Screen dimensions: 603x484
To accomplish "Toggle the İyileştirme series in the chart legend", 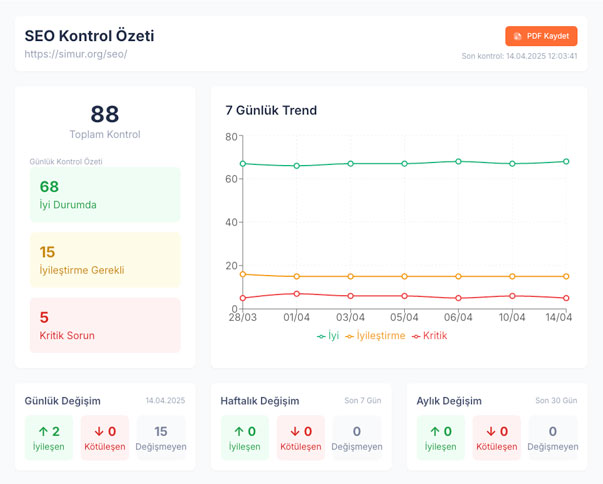I will (x=375, y=336).
